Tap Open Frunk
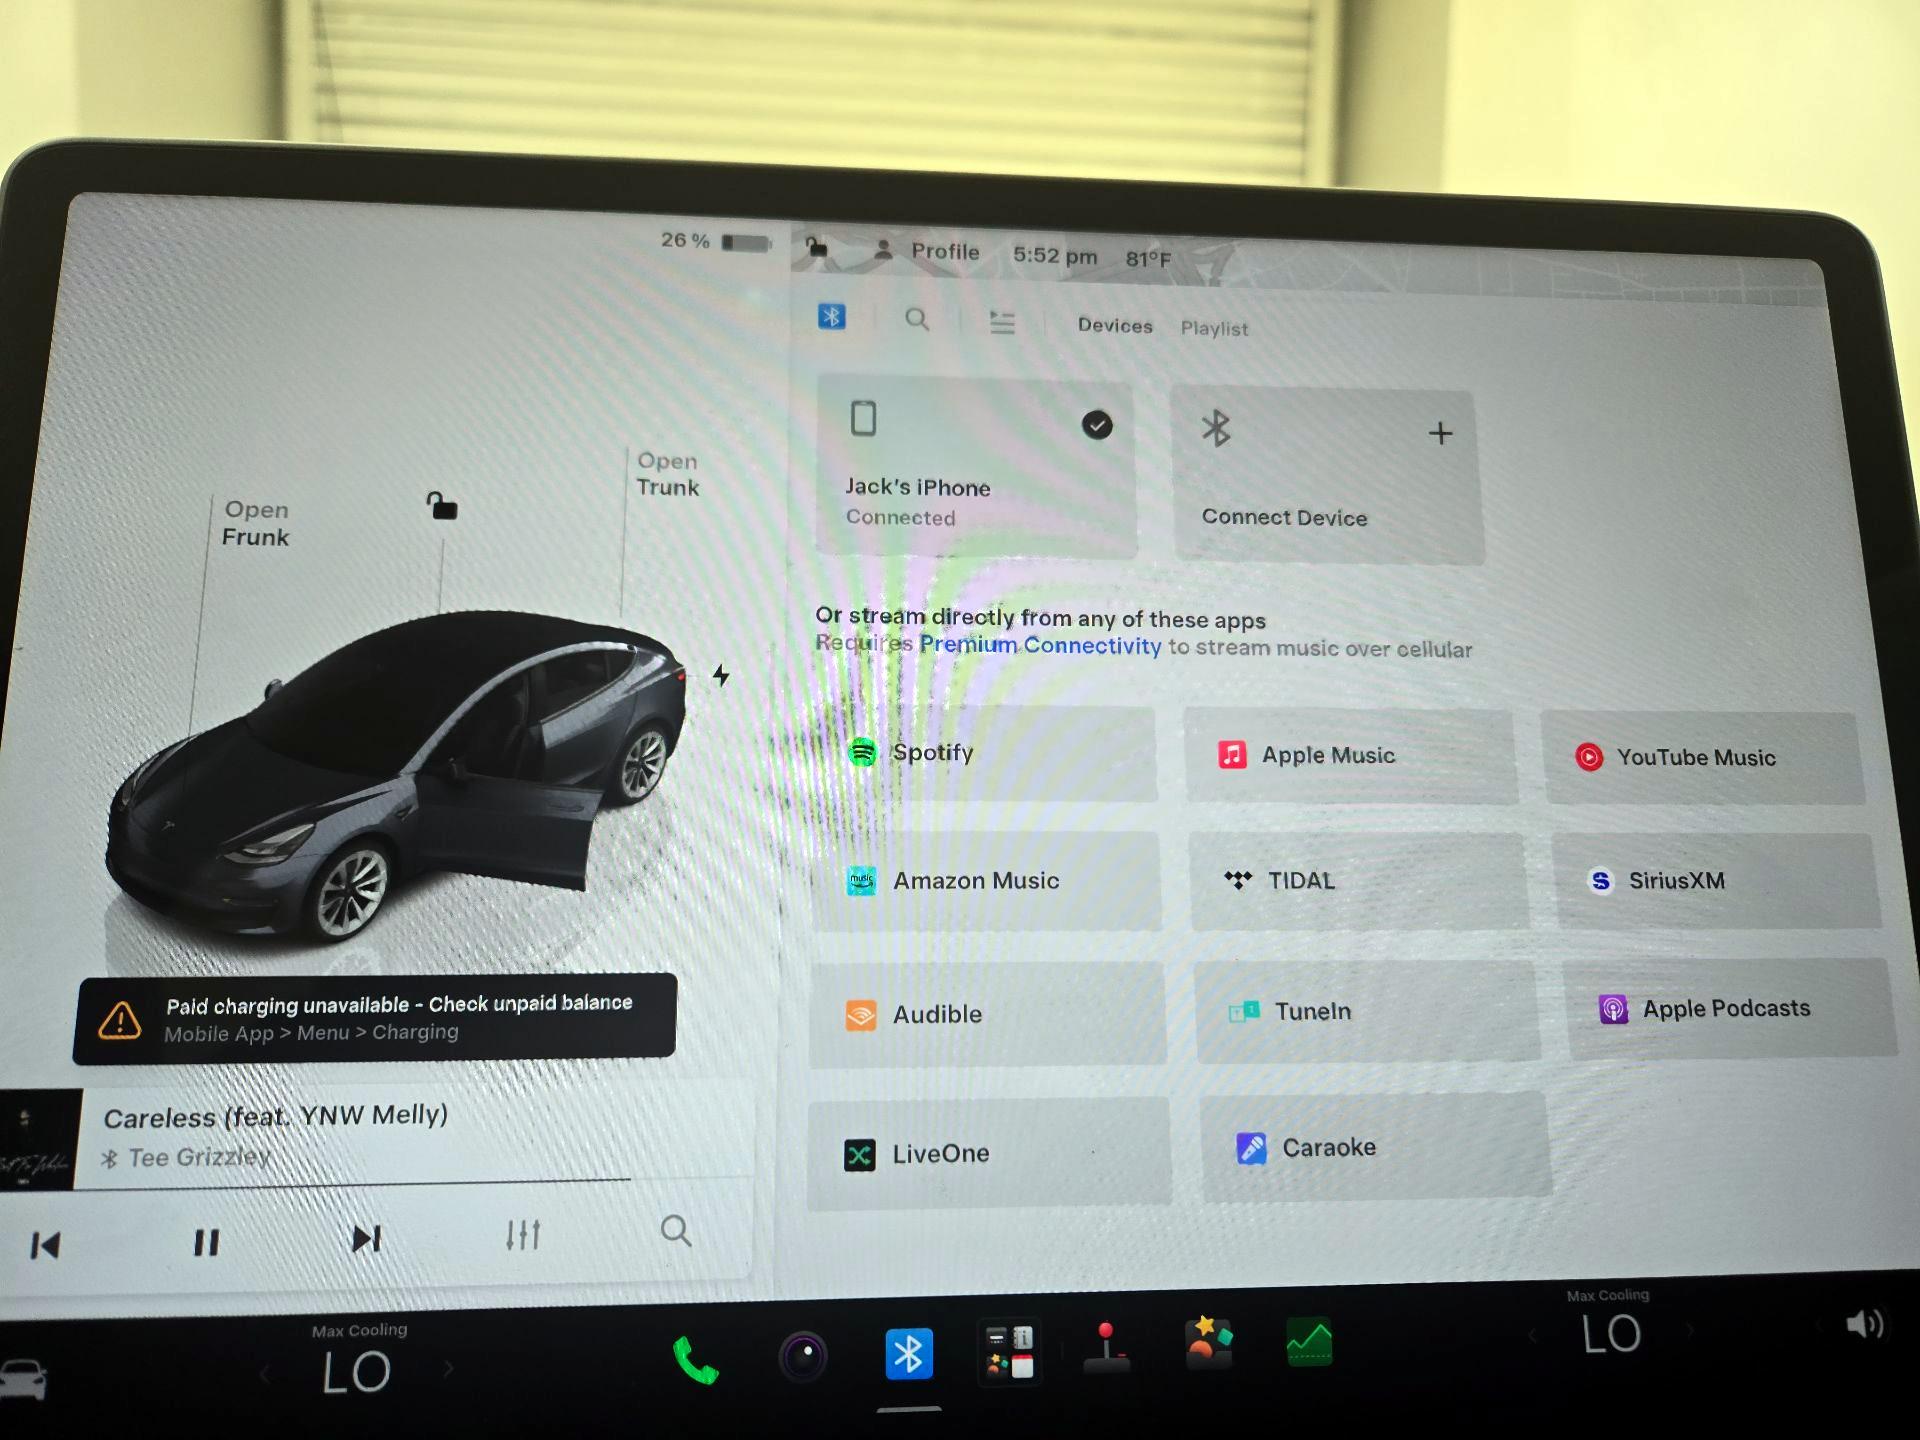Viewport: 1920px width, 1440px height. [x=255, y=523]
